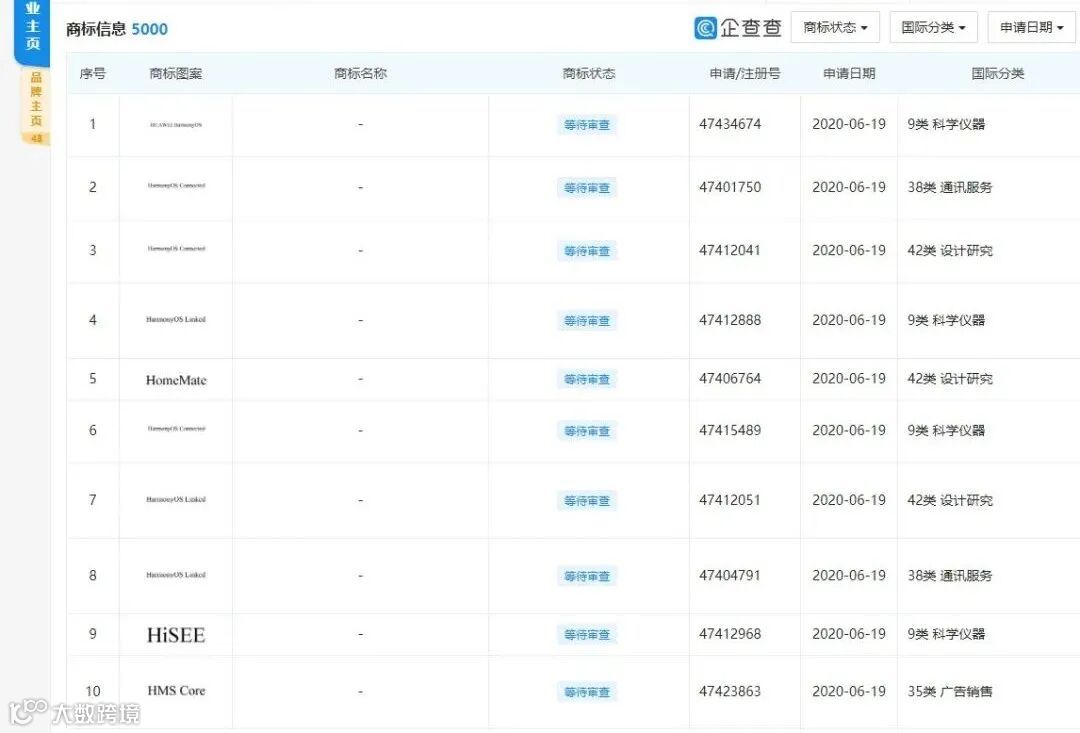Open the trademark image in row 47412051
Screen dimensions: 1080x733
point(176,499)
